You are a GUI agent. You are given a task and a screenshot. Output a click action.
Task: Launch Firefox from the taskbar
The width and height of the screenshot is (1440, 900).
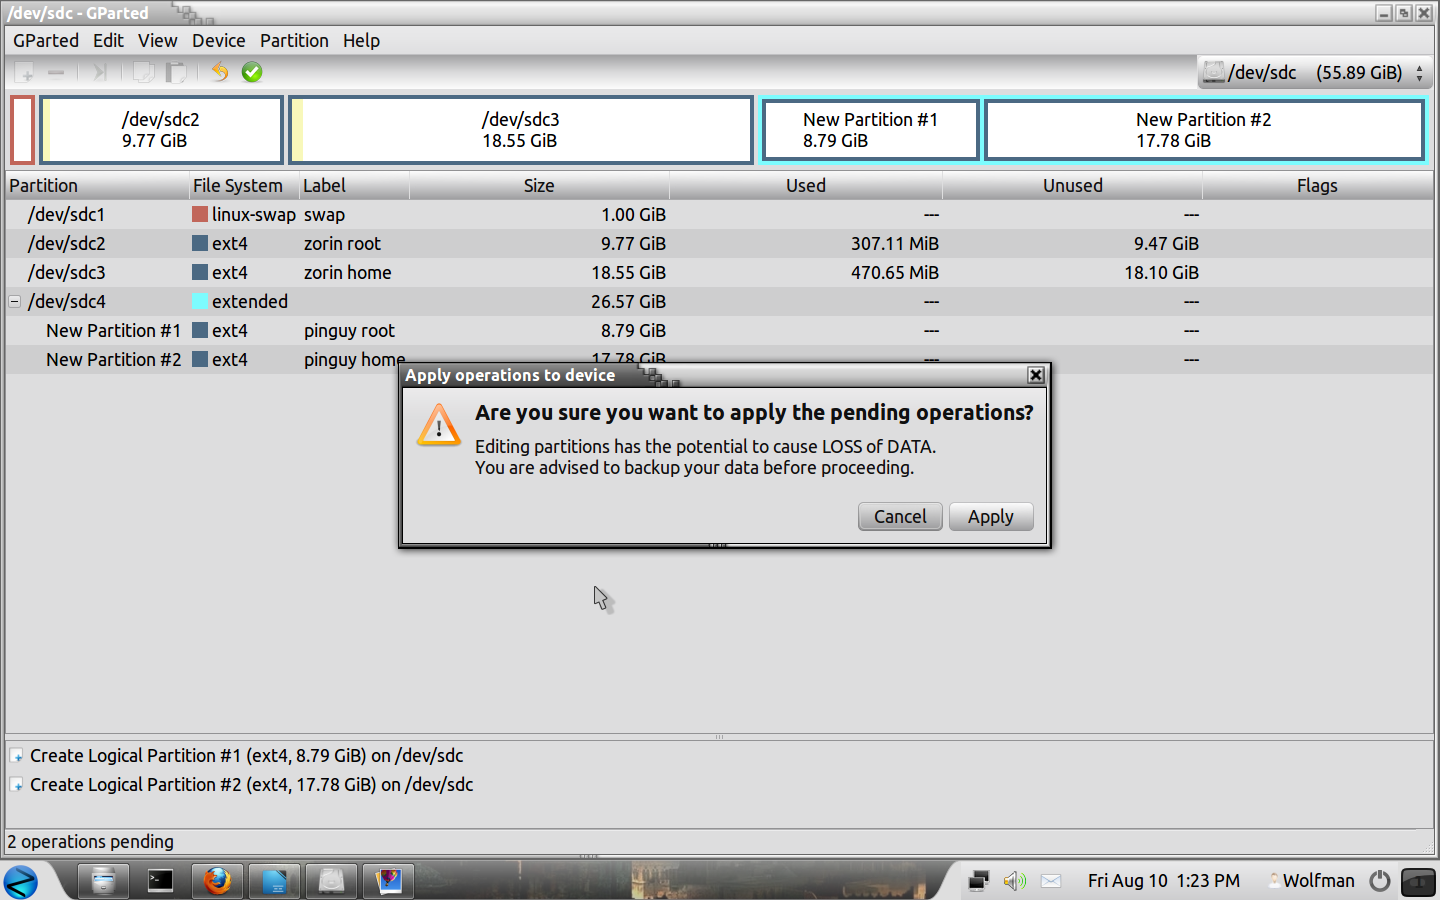(217, 881)
